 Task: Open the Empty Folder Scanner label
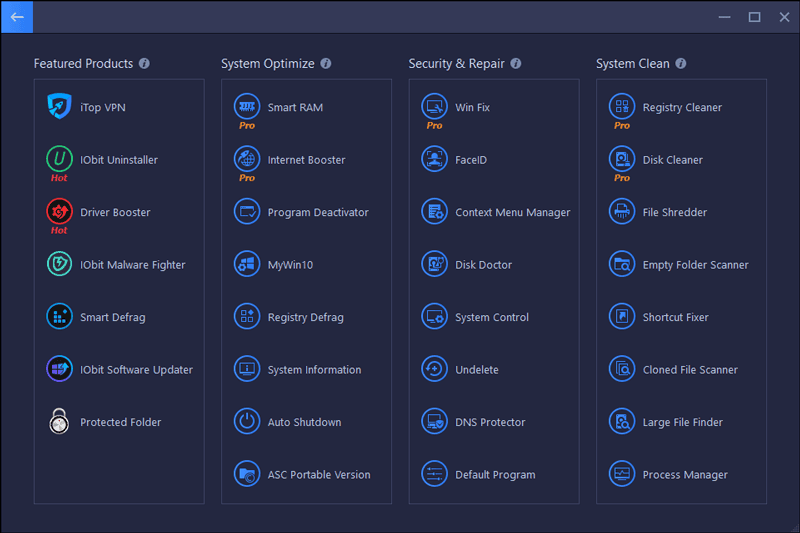[x=695, y=265]
